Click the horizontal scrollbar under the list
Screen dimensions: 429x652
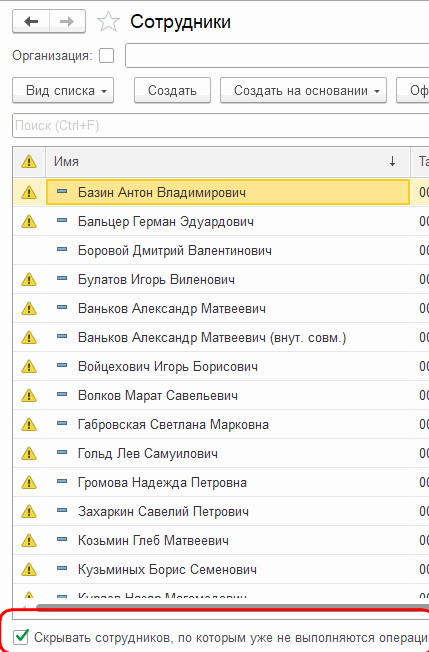233,607
